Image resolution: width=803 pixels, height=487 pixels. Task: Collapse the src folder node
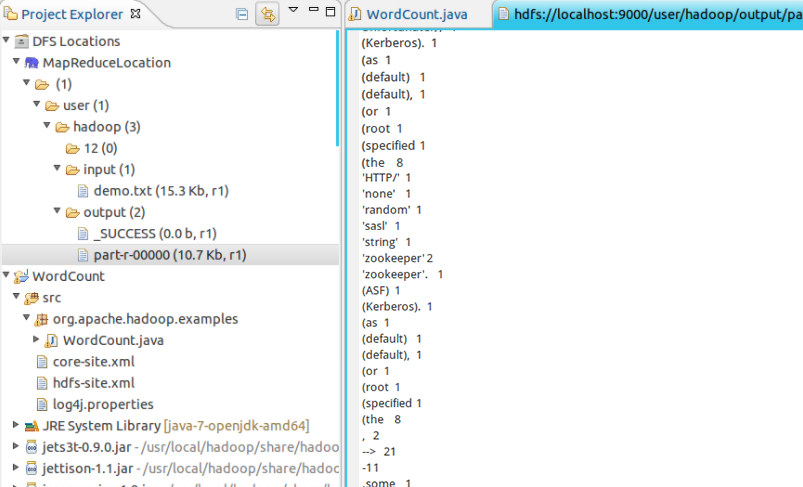pos(16,296)
